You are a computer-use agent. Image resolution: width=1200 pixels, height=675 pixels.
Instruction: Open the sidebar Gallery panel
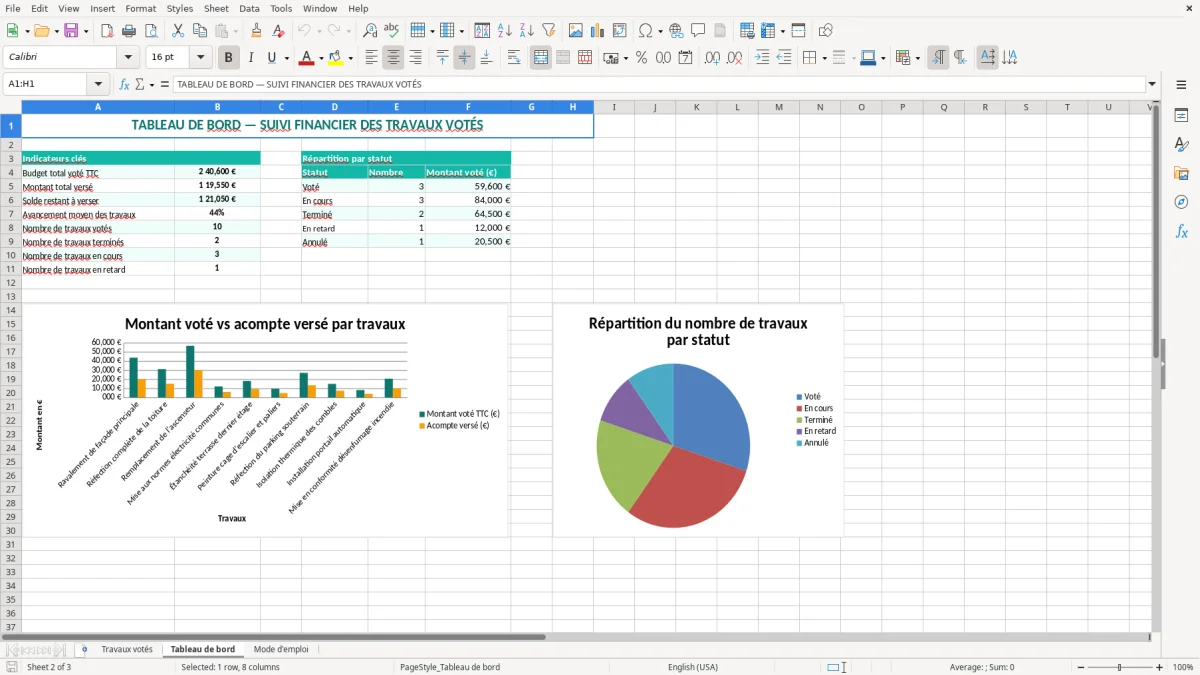pos(1181,173)
